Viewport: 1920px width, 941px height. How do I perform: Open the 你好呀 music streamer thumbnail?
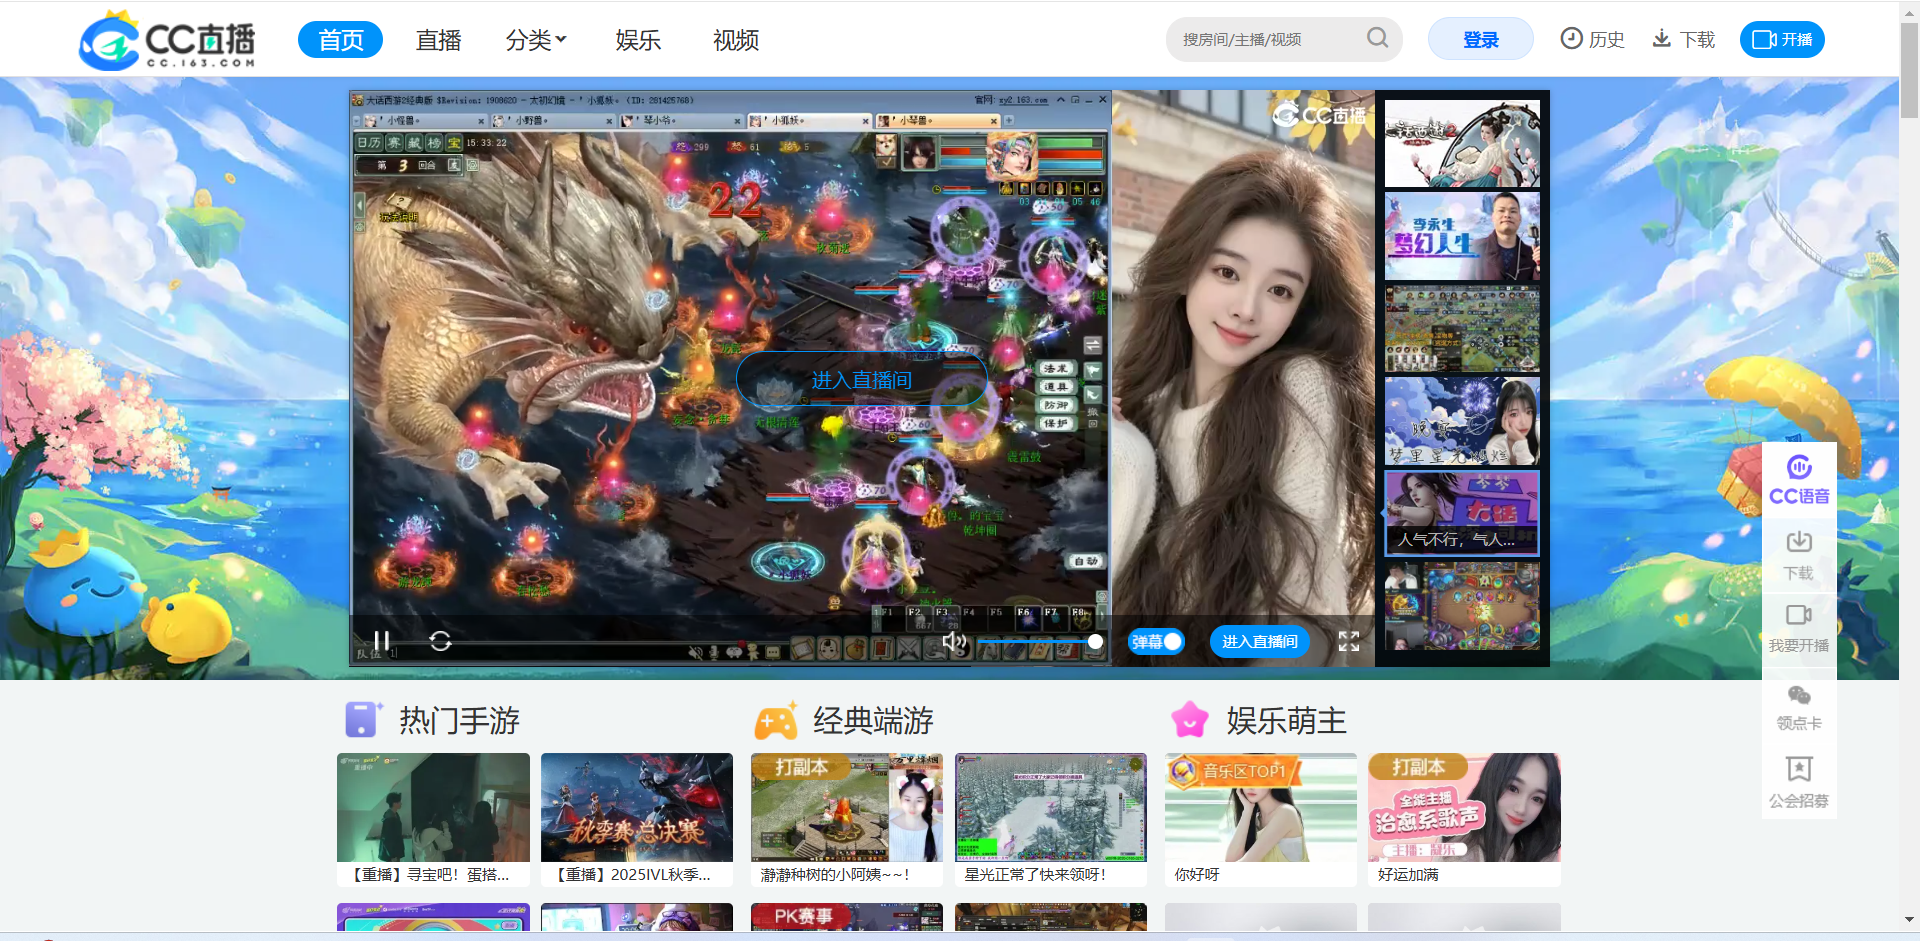coord(1259,807)
